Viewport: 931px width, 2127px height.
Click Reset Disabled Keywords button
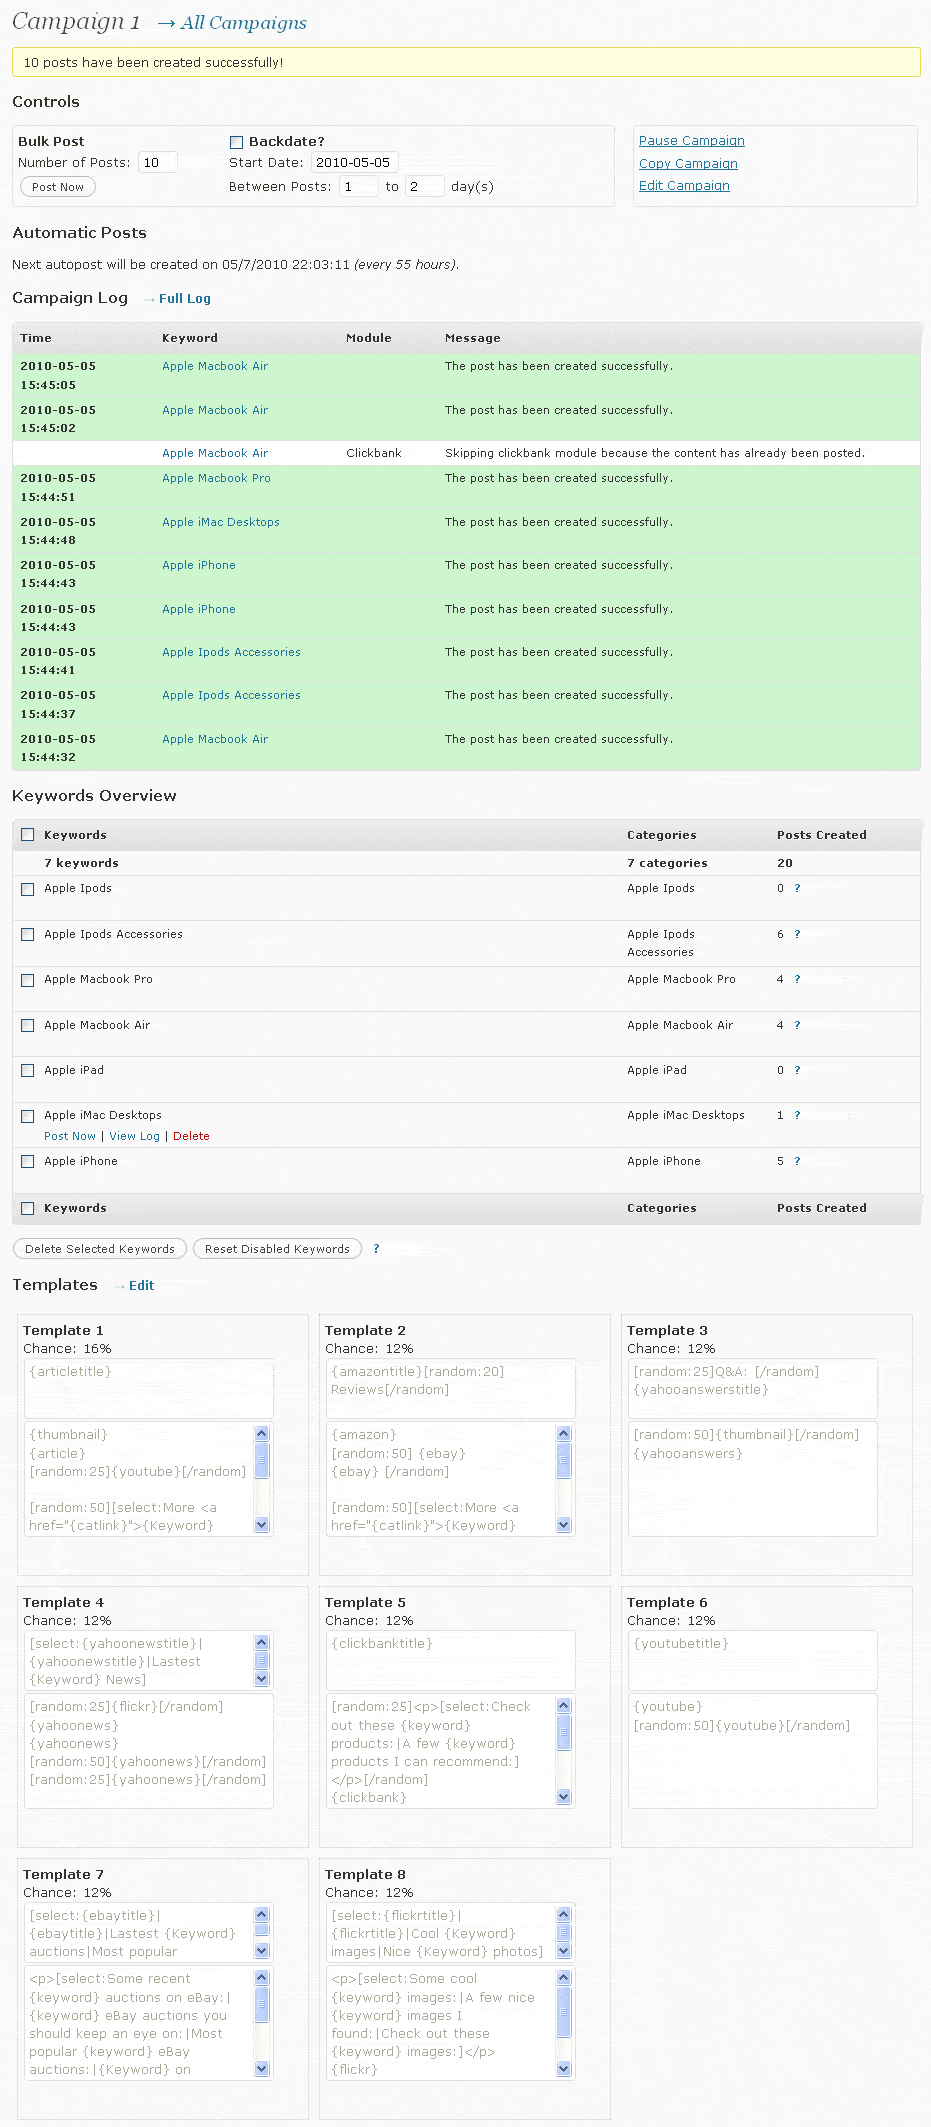point(277,1249)
